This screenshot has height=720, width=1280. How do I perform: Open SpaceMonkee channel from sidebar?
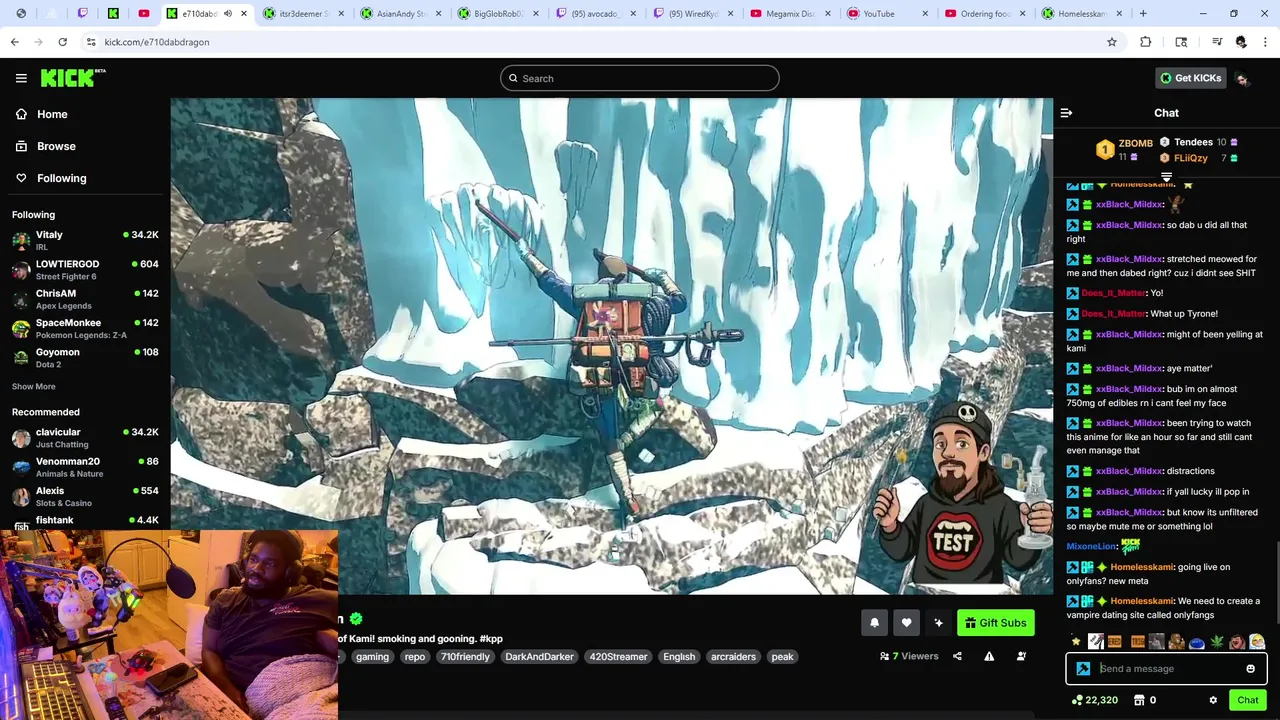click(x=85, y=329)
